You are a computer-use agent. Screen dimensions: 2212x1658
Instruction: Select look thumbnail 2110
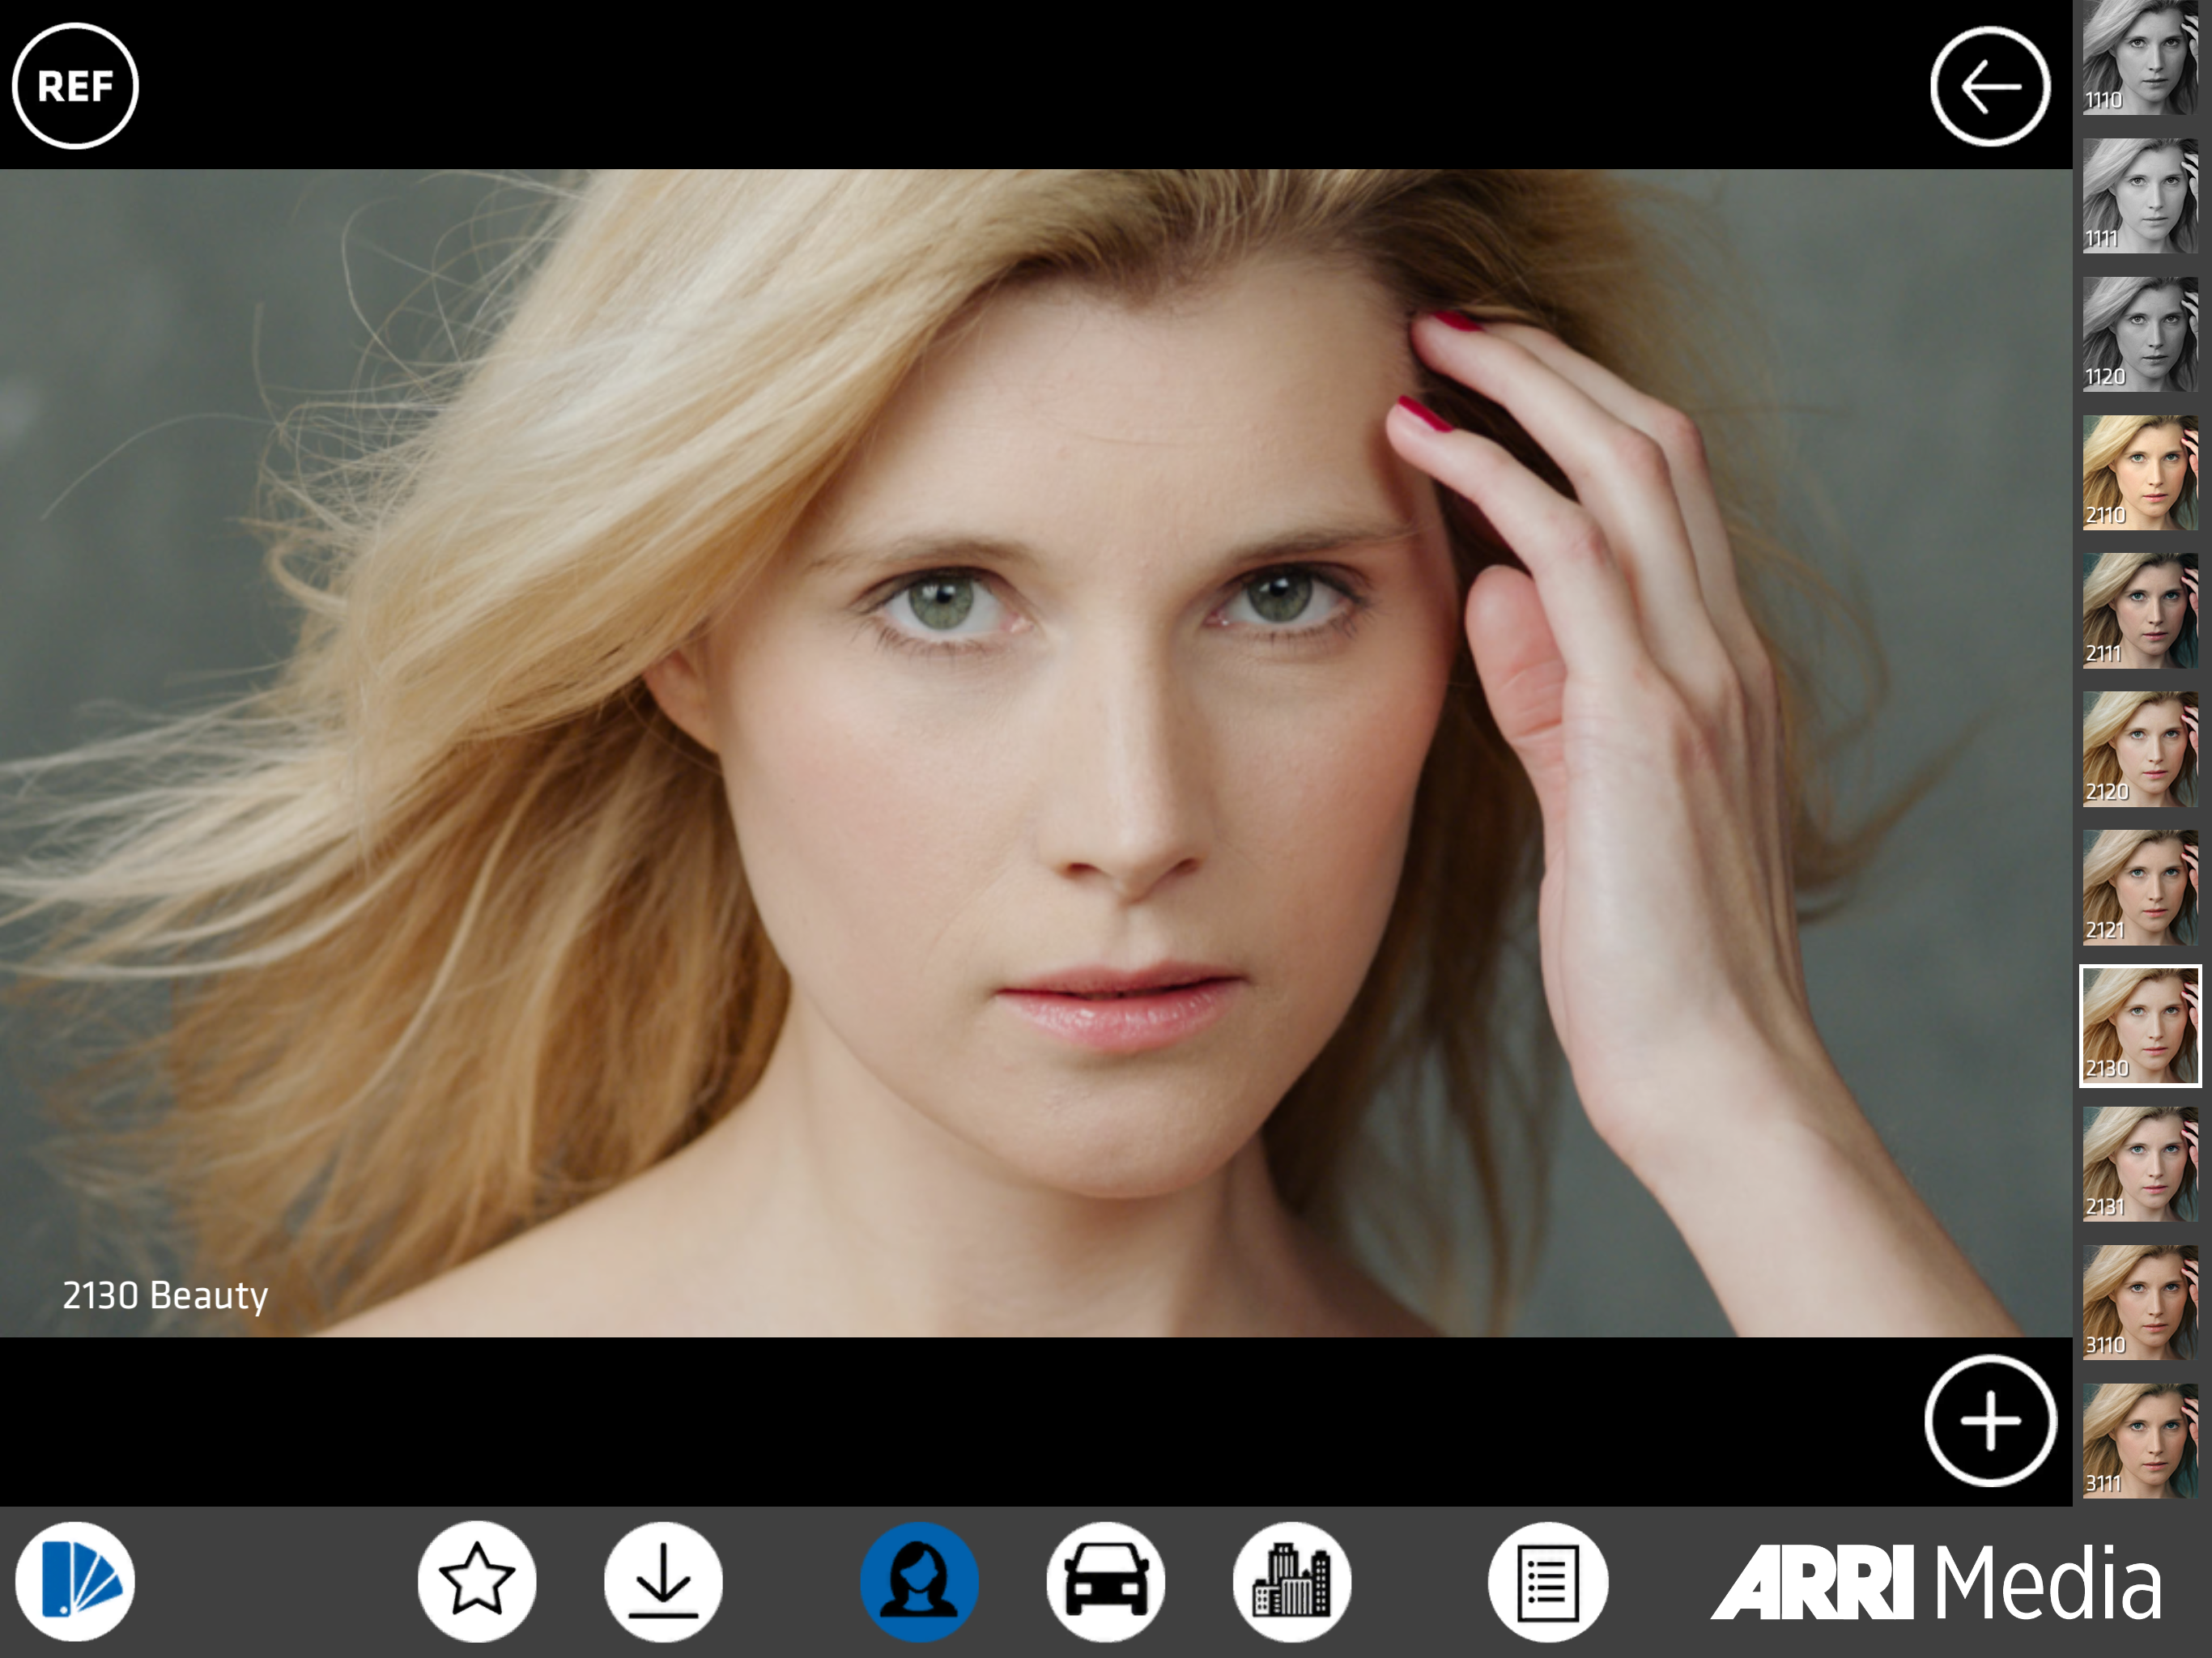tap(2140, 472)
